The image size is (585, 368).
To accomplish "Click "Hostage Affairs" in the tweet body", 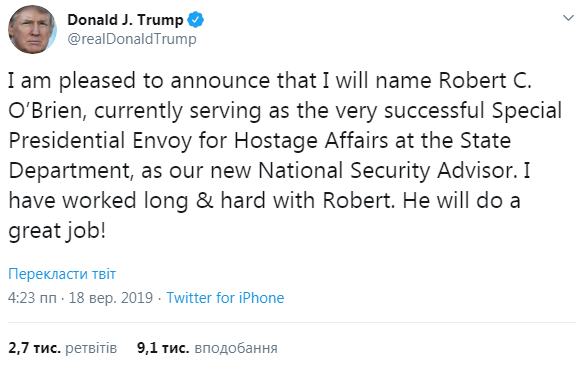I will pos(311,141).
